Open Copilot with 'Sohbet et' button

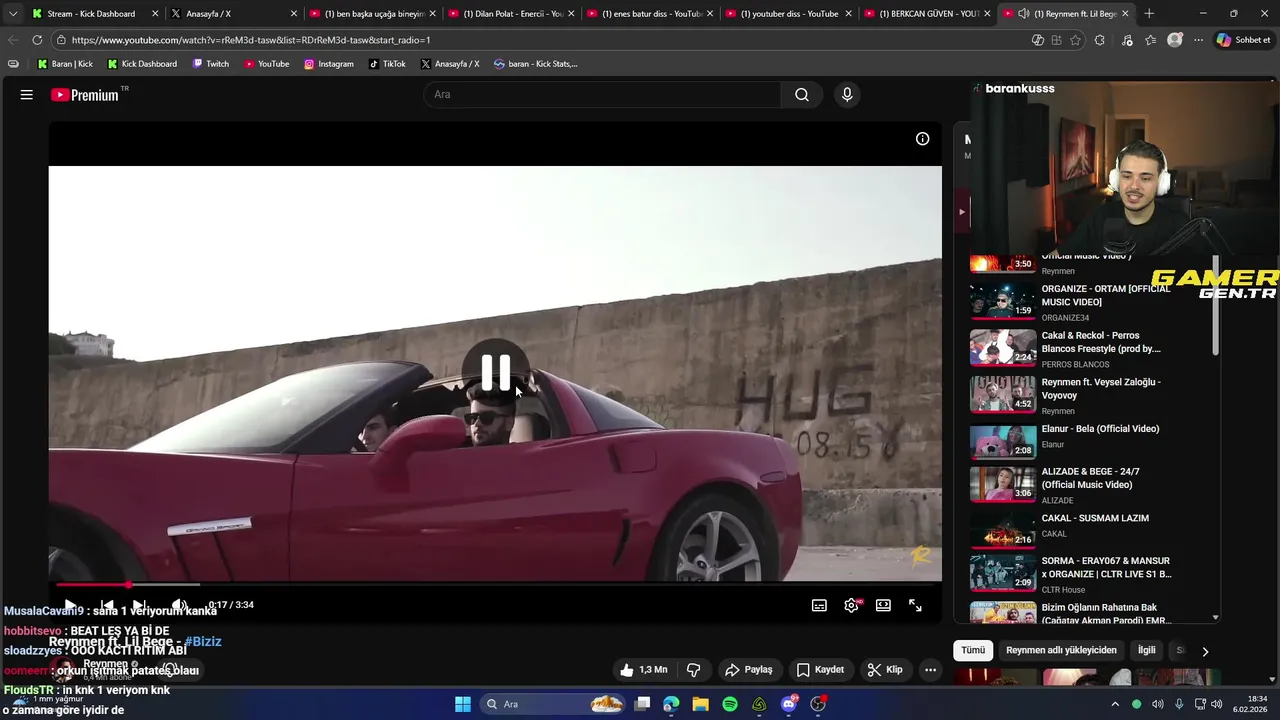coord(1244,40)
